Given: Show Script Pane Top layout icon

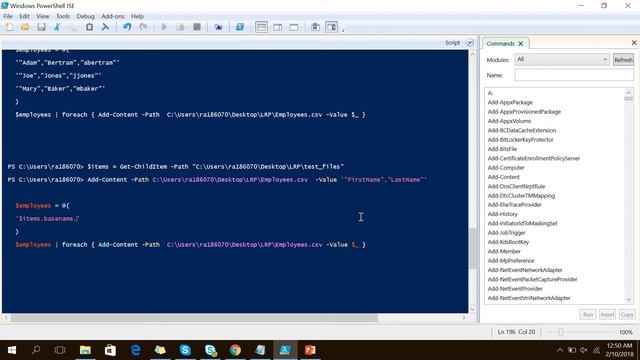Looking at the screenshot, I should (261, 27).
